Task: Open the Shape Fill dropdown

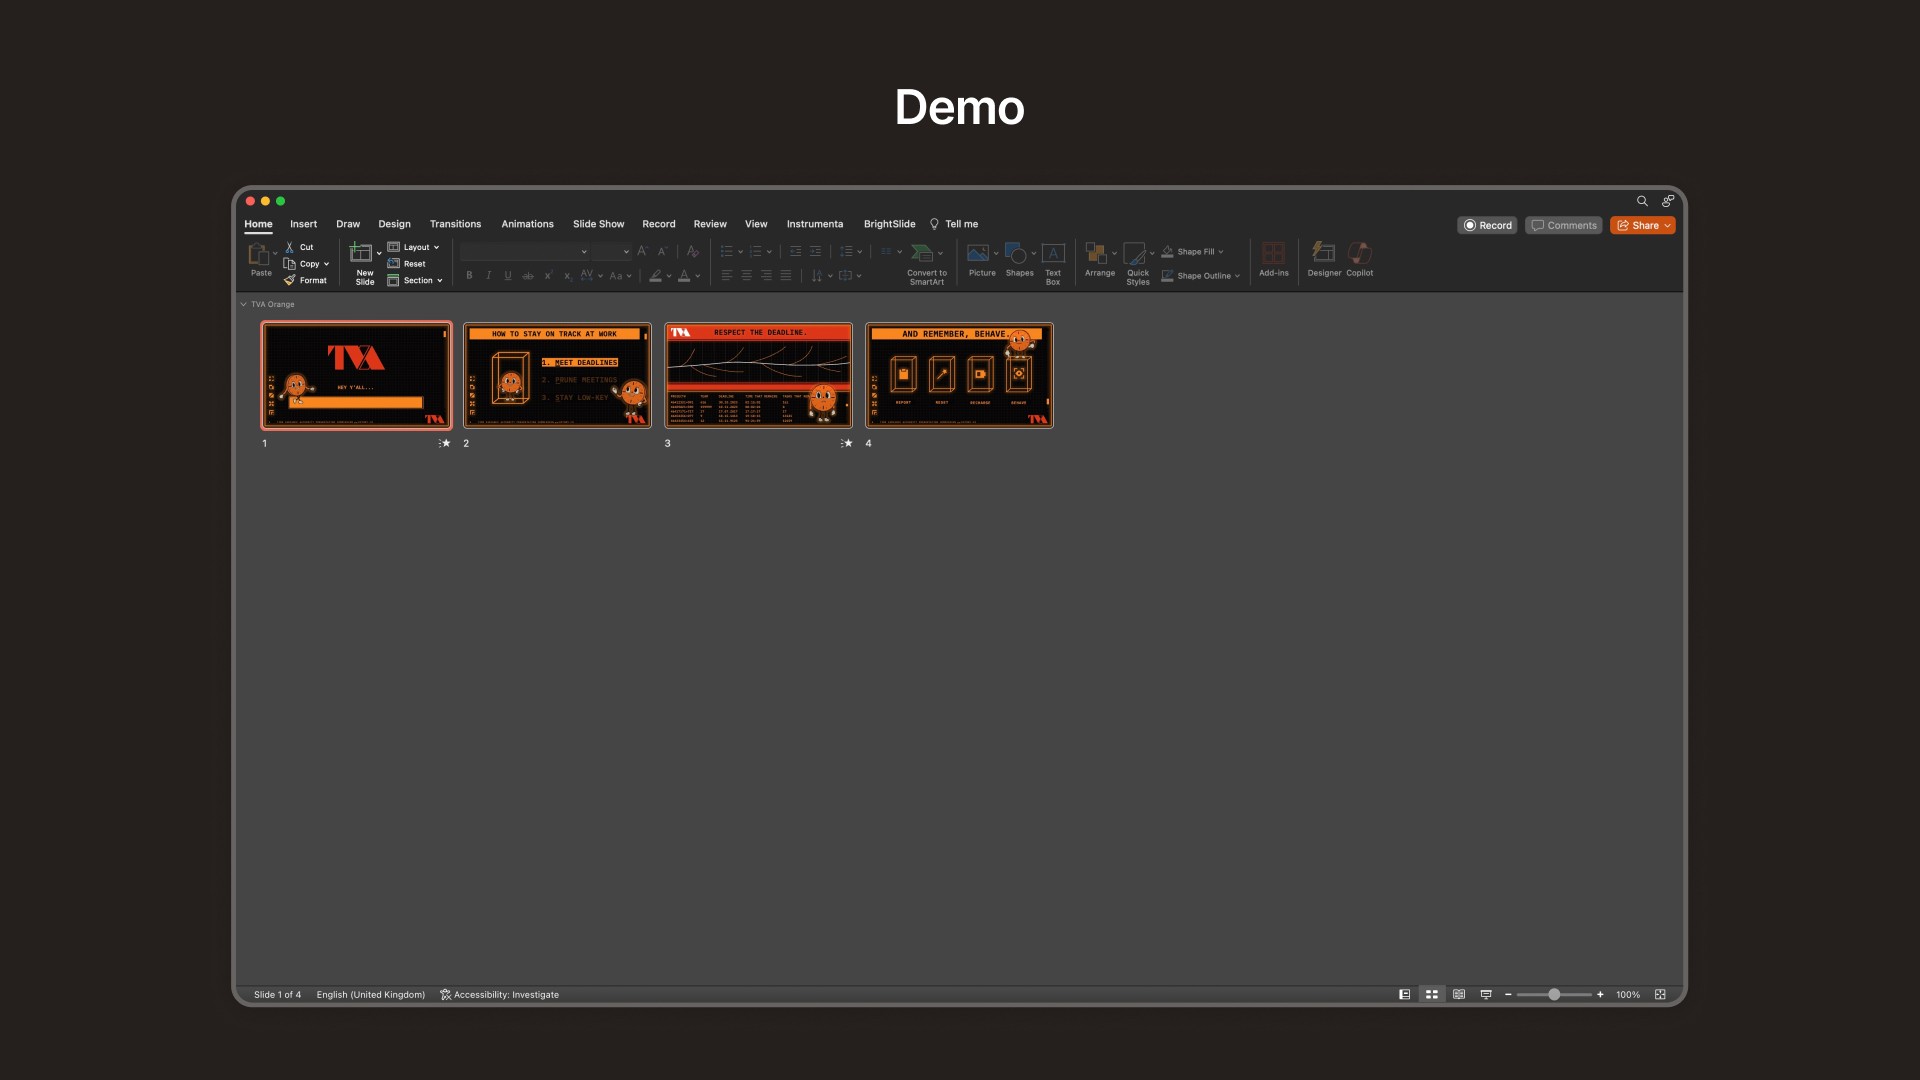Action: [1220, 252]
